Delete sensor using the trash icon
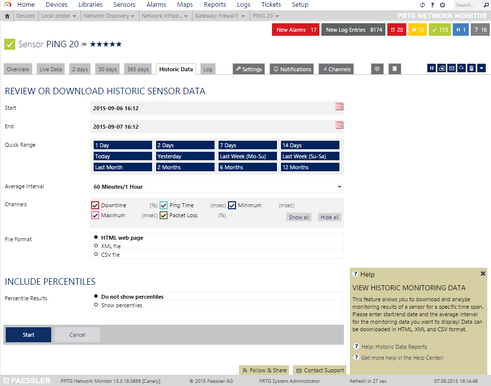The height and width of the screenshot is (386, 491). click(471, 68)
